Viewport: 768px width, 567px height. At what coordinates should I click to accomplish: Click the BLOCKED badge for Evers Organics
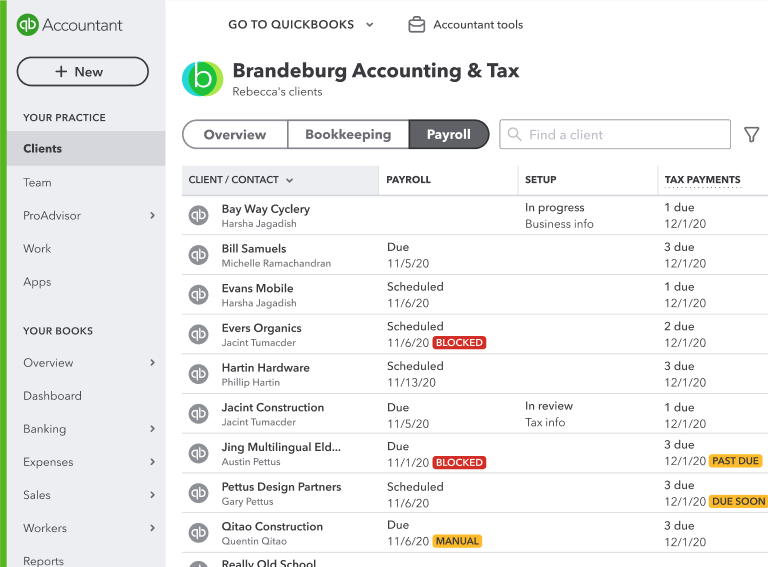click(x=459, y=343)
